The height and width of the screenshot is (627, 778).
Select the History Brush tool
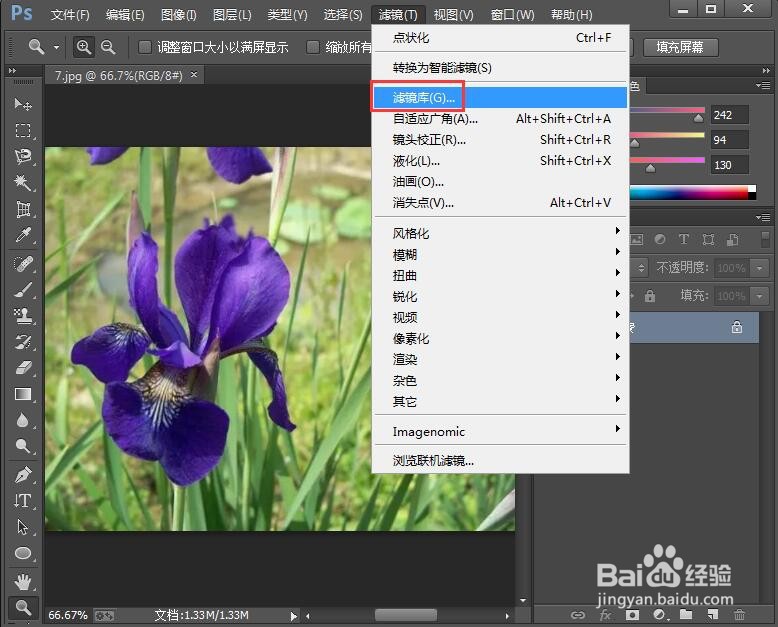click(23, 342)
